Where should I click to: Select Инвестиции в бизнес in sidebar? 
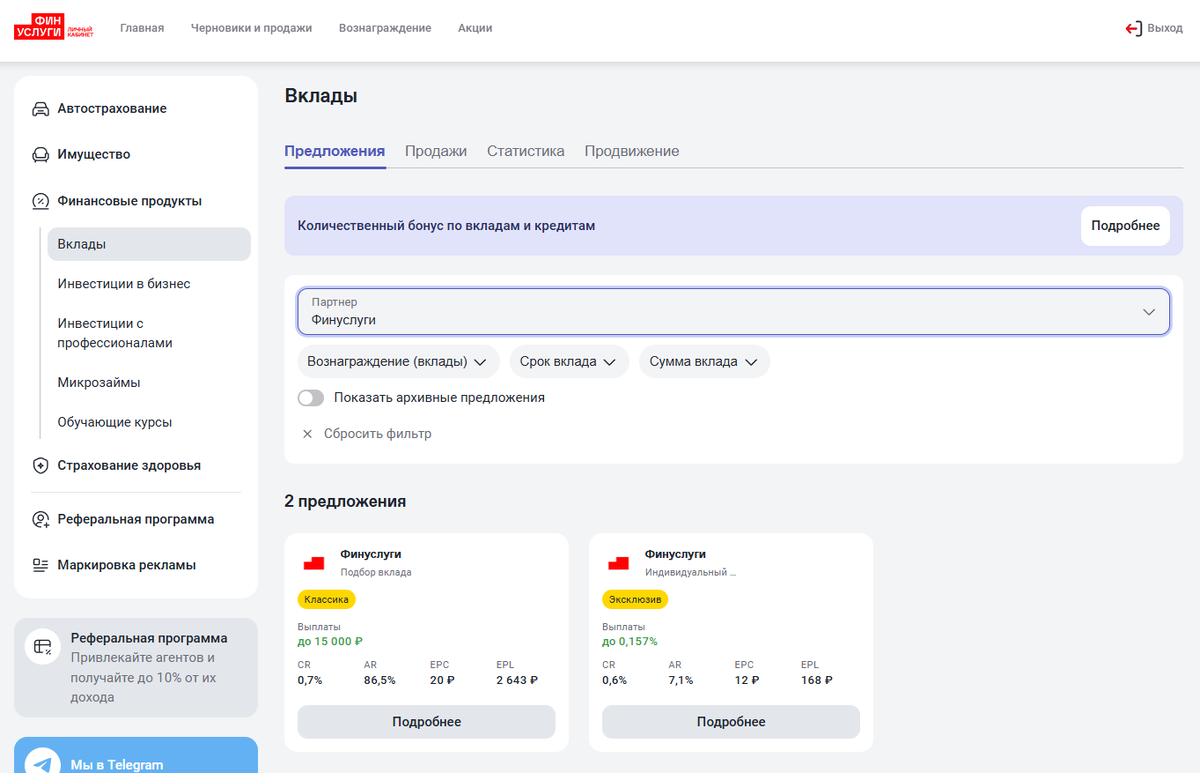124,284
